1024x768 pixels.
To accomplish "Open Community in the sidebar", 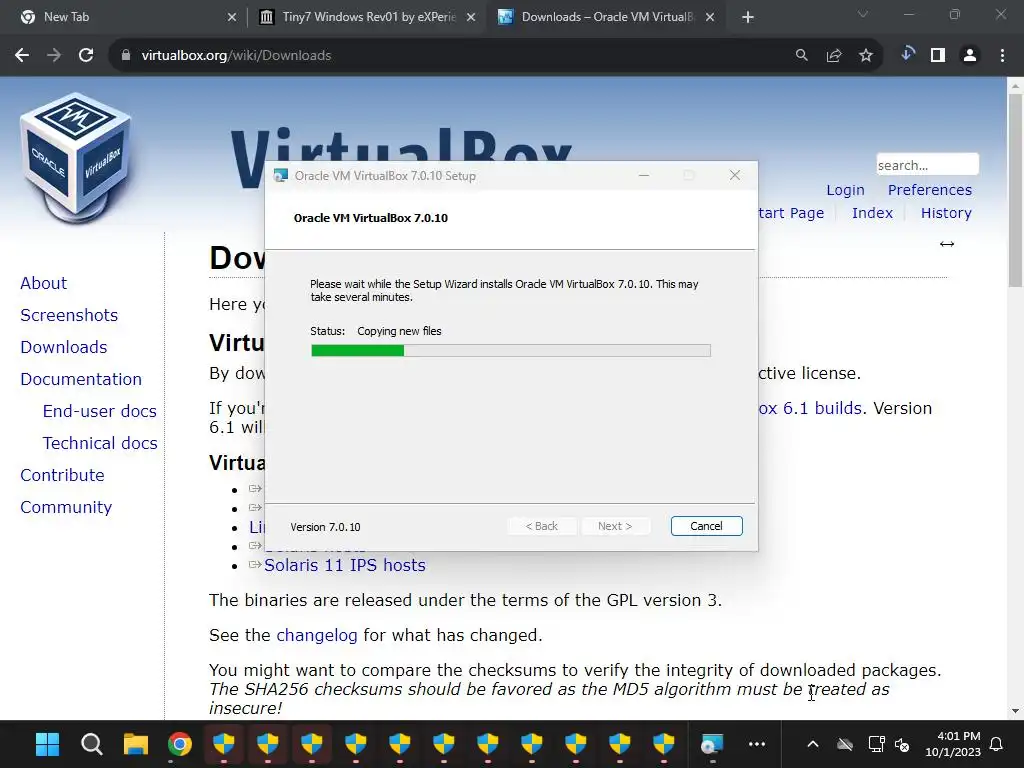I will pyautogui.click(x=66, y=507).
